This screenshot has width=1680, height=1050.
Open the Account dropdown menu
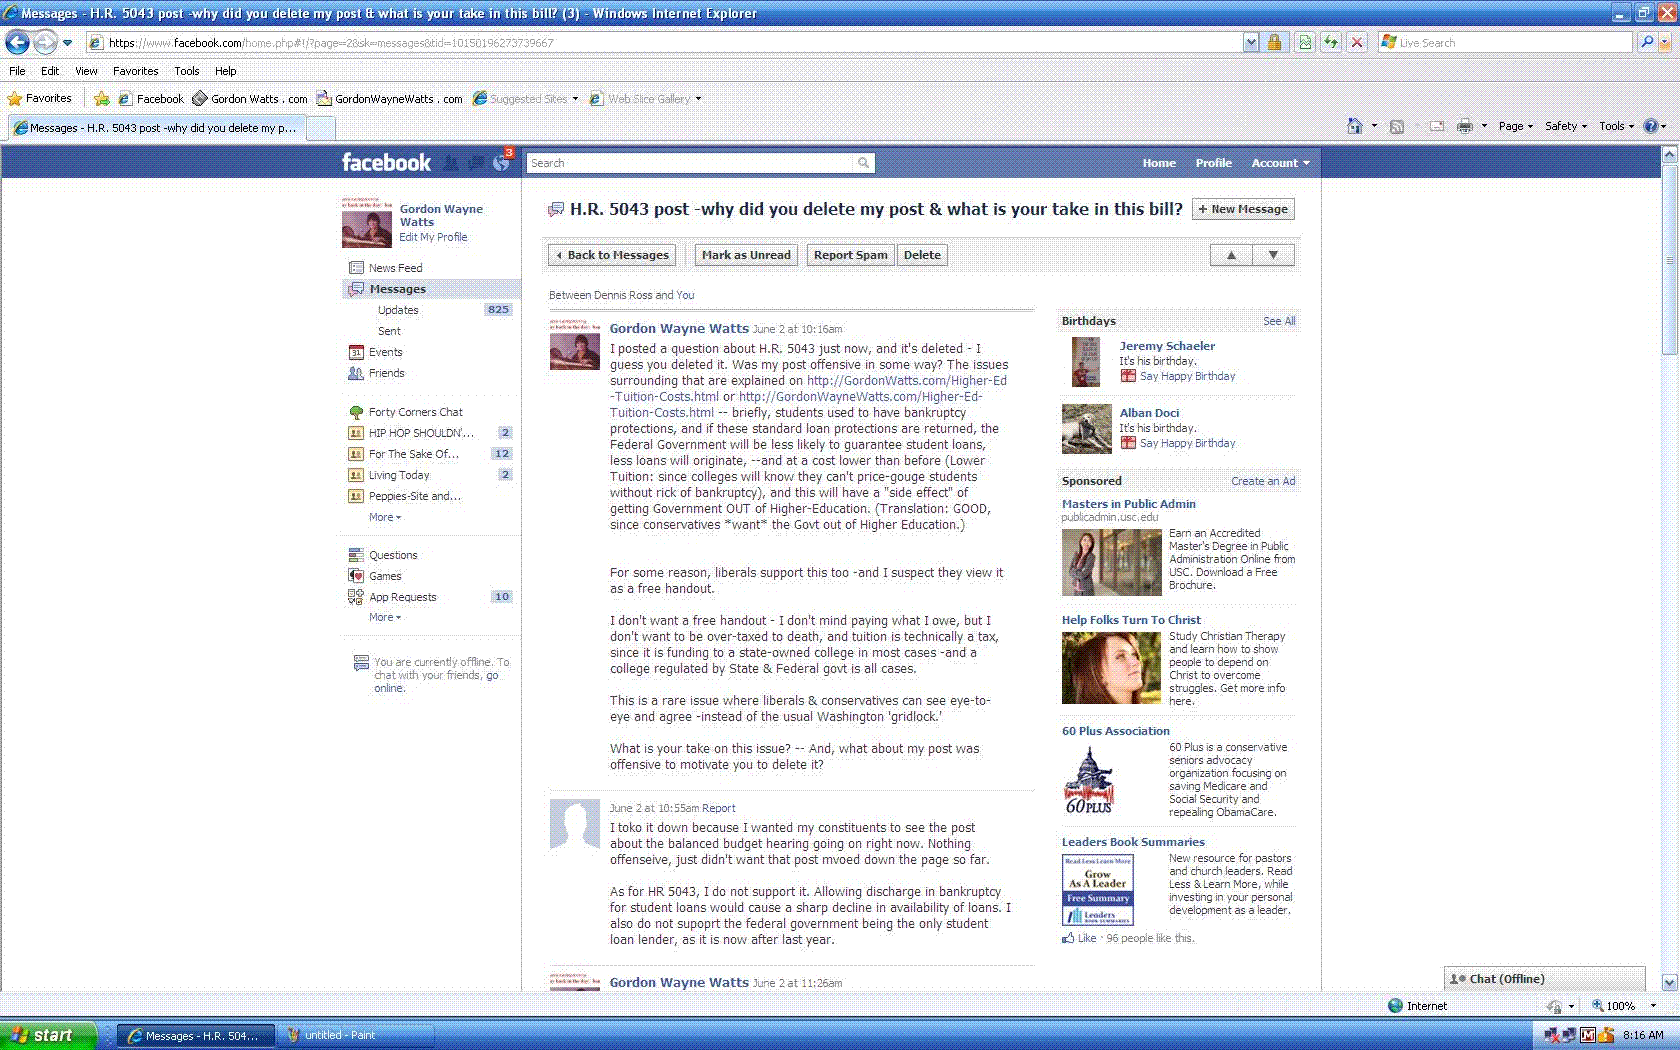(1280, 163)
